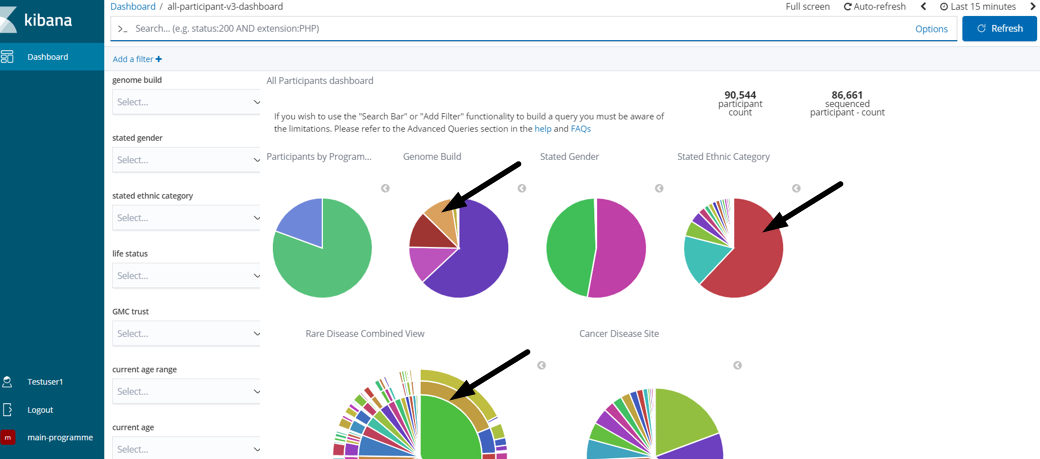This screenshot has width=1040, height=459.
Task: Click the 90,544 participant count metric
Action: click(740, 103)
